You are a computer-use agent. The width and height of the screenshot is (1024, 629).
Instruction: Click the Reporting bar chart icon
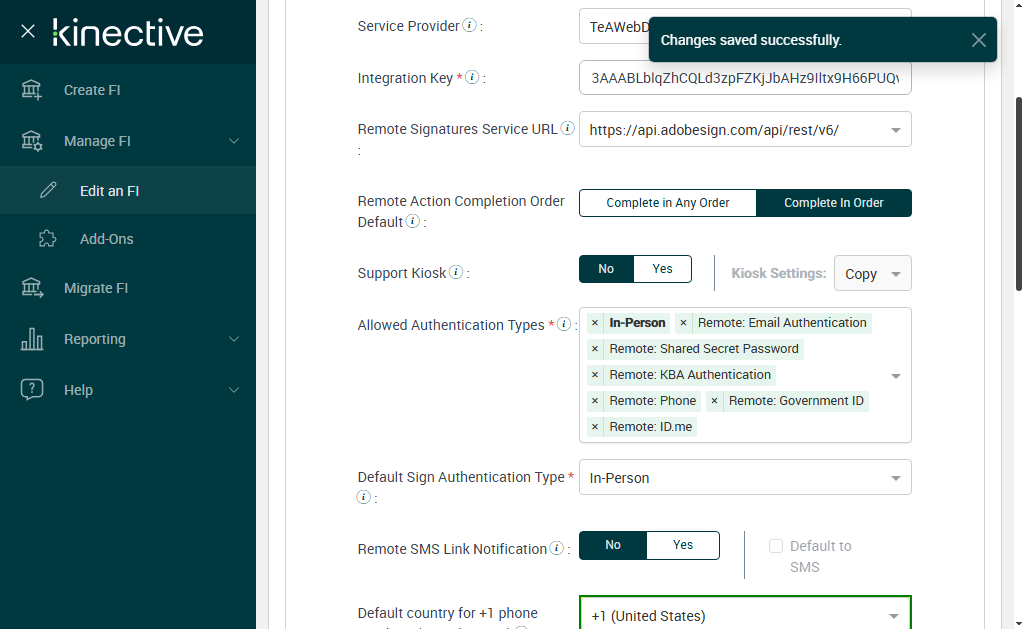(x=32, y=339)
